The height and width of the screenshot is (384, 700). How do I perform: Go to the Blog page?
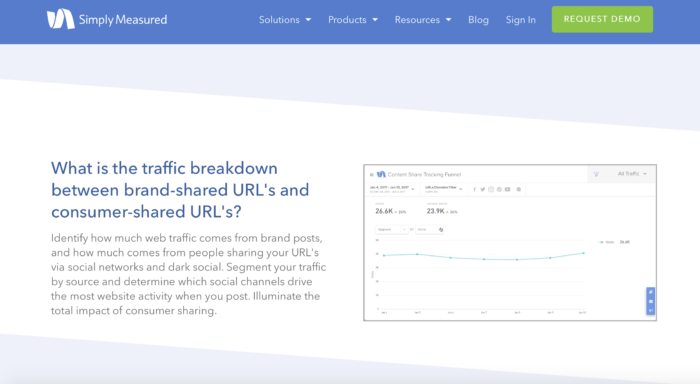[478, 20]
